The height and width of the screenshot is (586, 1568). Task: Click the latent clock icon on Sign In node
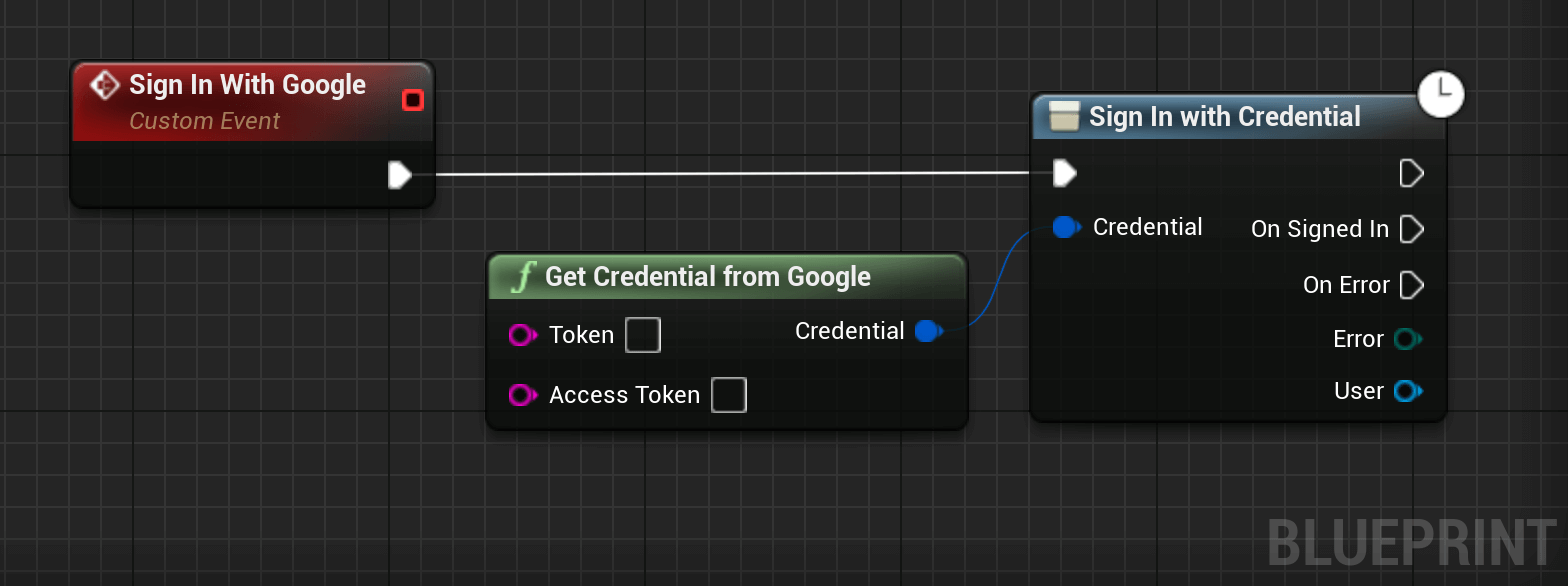click(1441, 95)
